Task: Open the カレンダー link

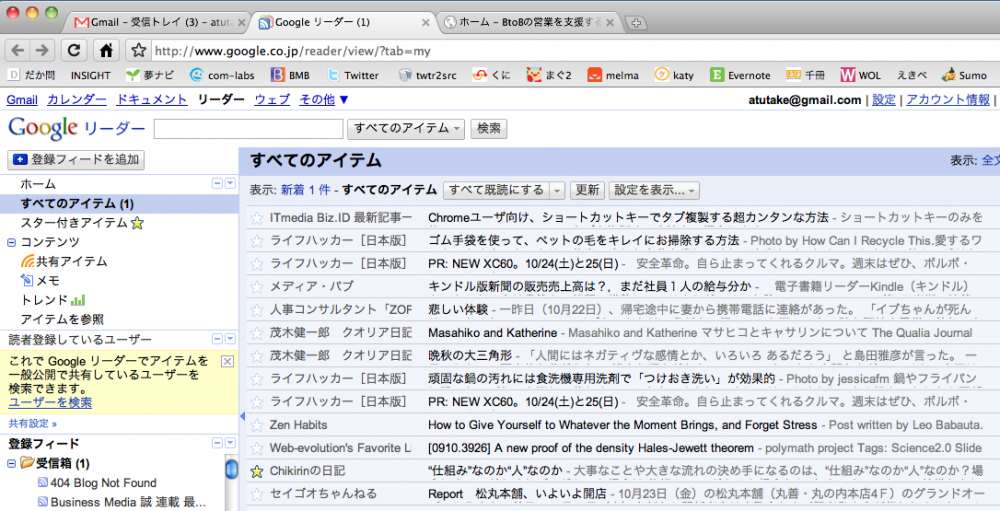Action: click(x=77, y=100)
